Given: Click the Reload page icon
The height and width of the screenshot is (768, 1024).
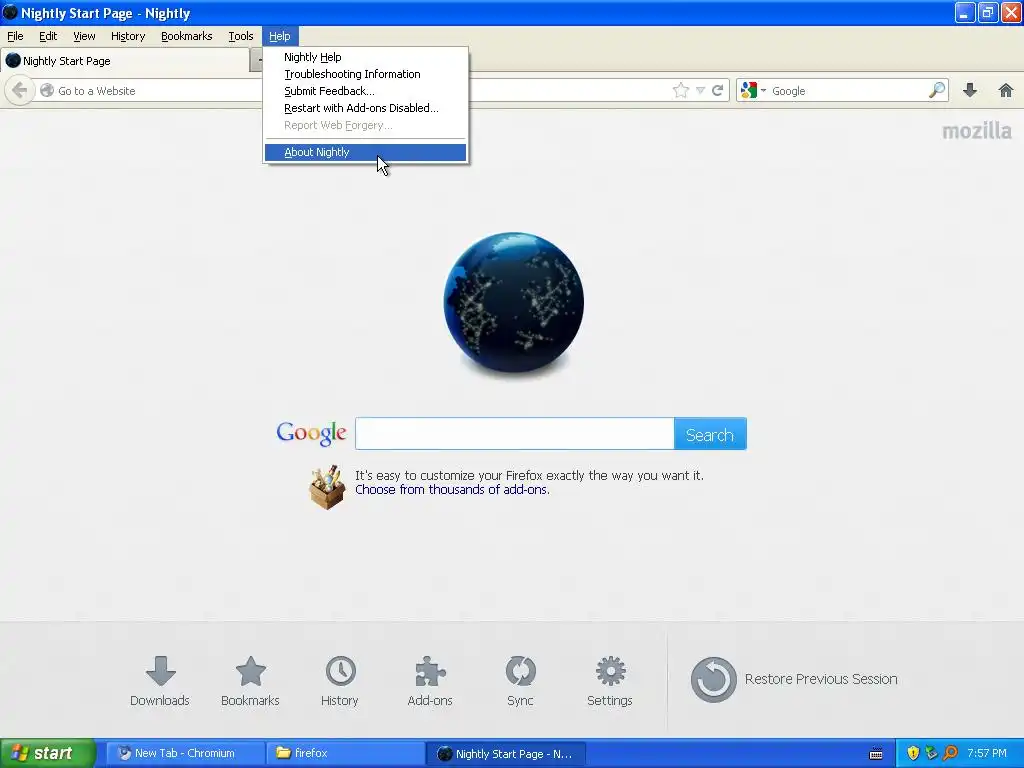Looking at the screenshot, I should [x=717, y=90].
